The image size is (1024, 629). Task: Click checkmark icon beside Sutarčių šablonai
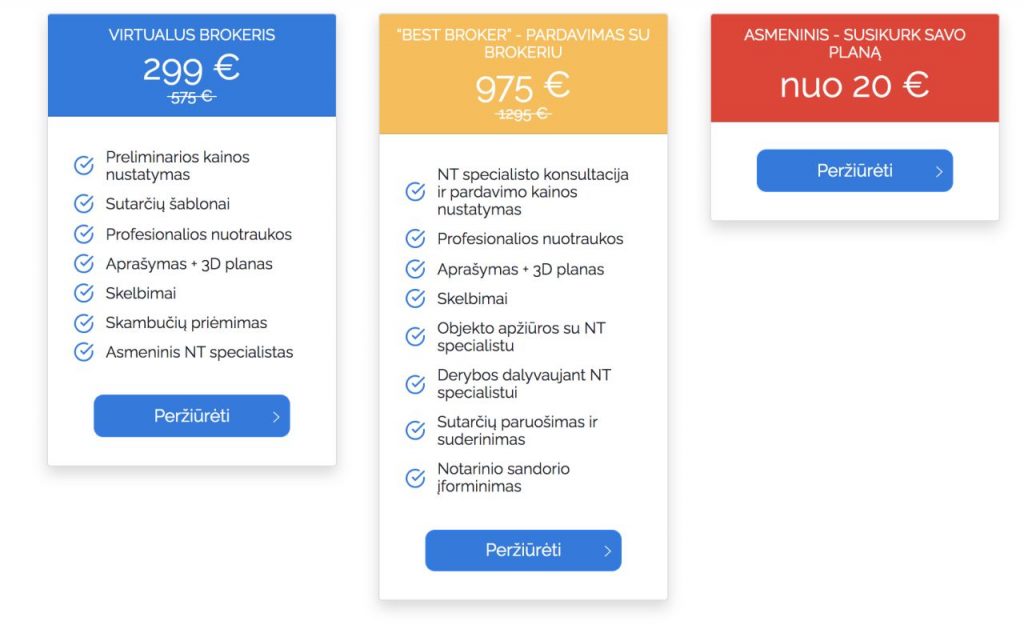(x=84, y=204)
